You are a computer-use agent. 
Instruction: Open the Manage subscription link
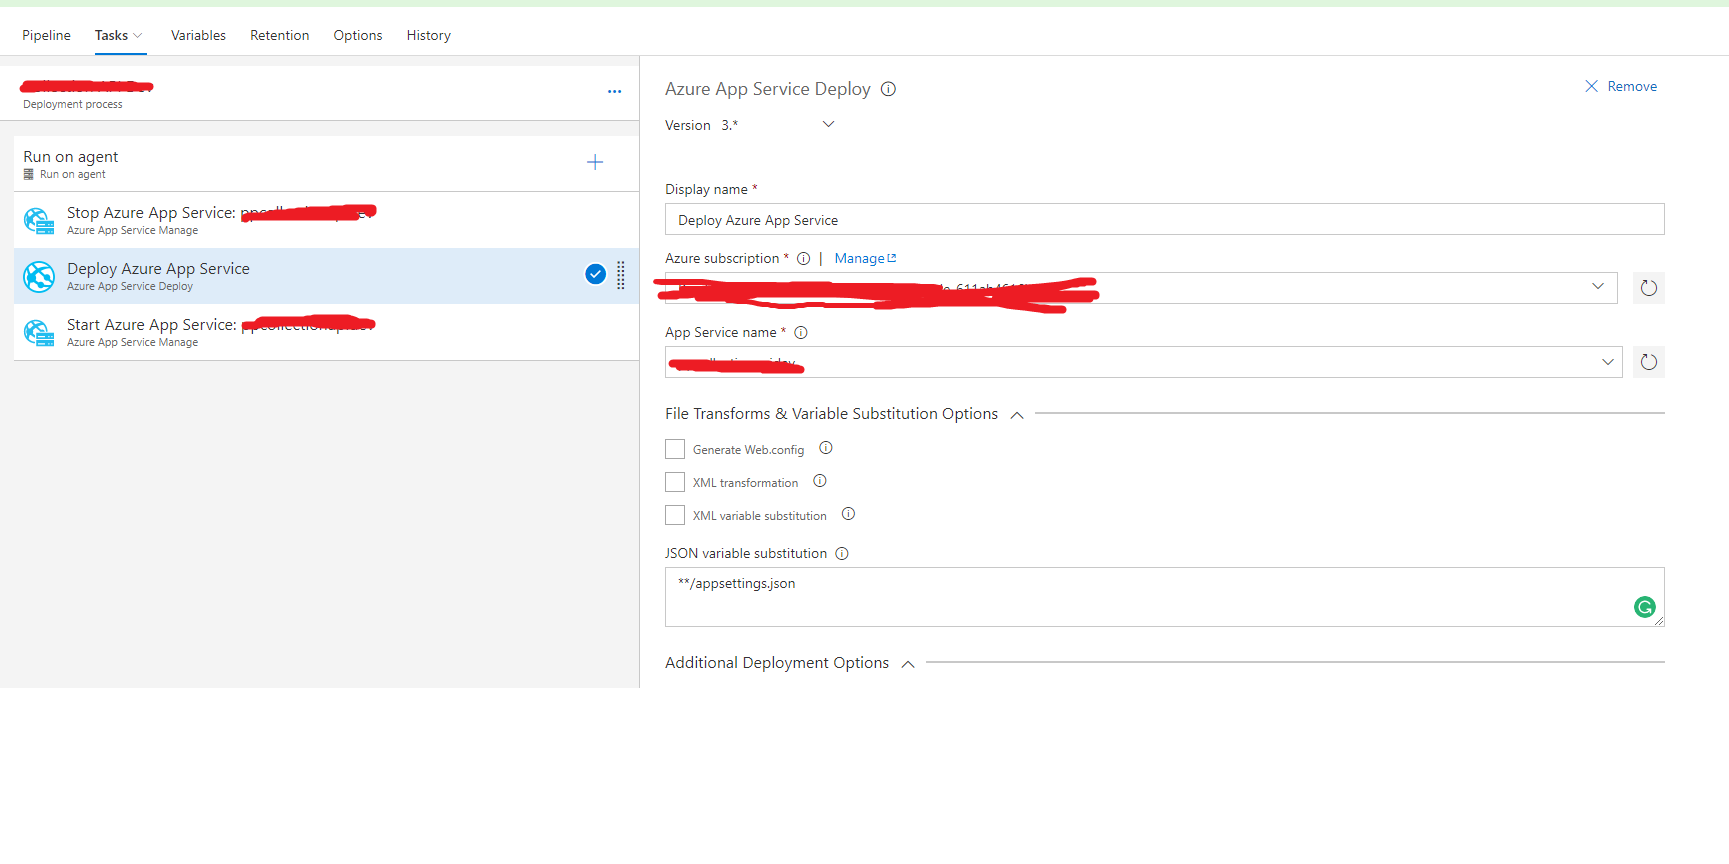pos(865,258)
